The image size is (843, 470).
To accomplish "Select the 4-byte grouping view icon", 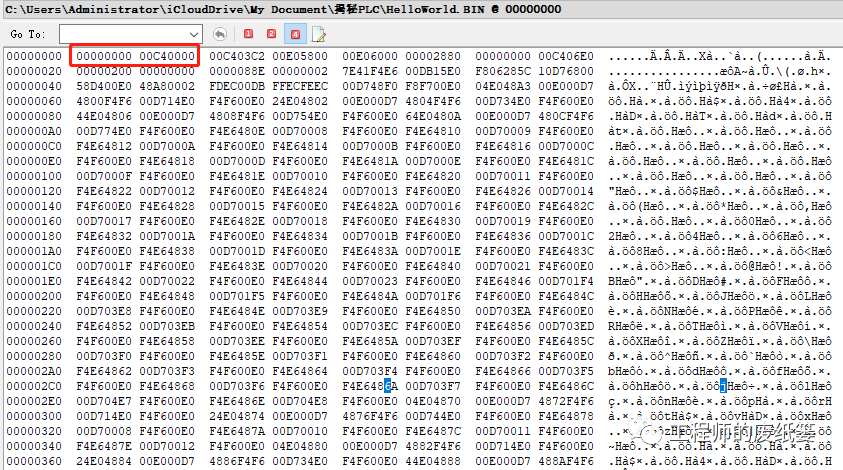I will [x=295, y=34].
